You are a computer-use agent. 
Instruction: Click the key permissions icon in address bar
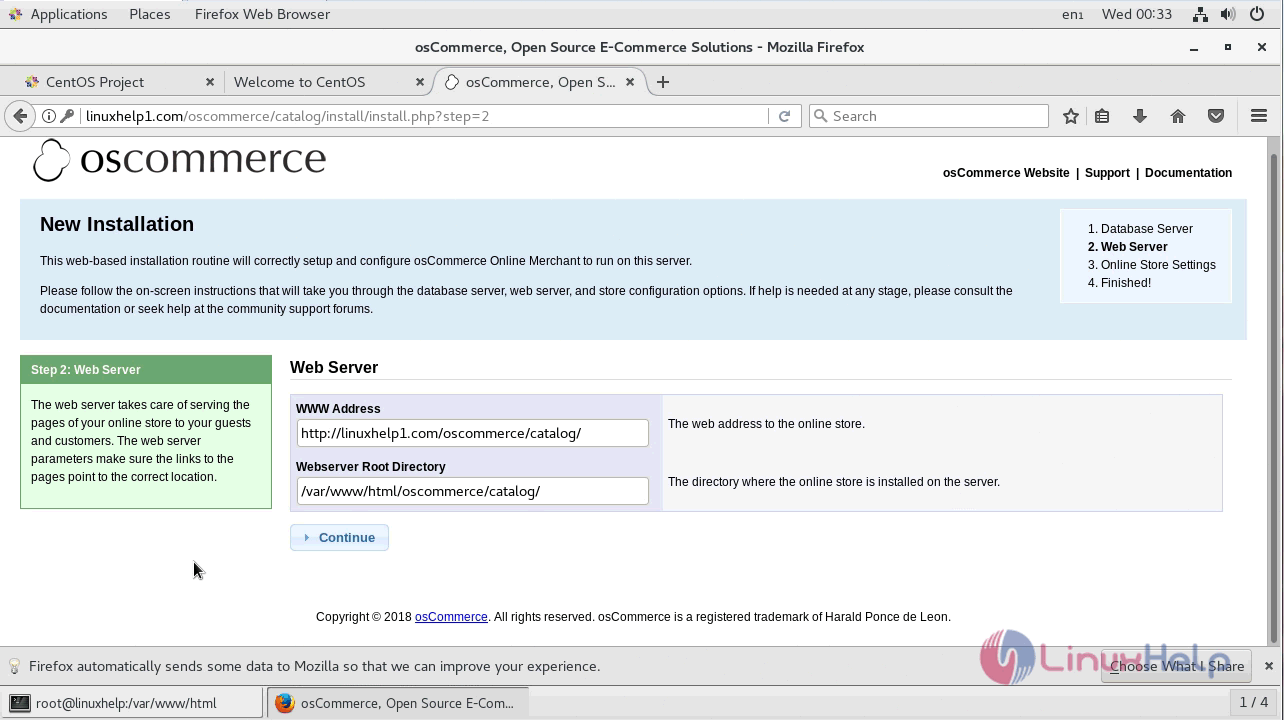coord(67,116)
